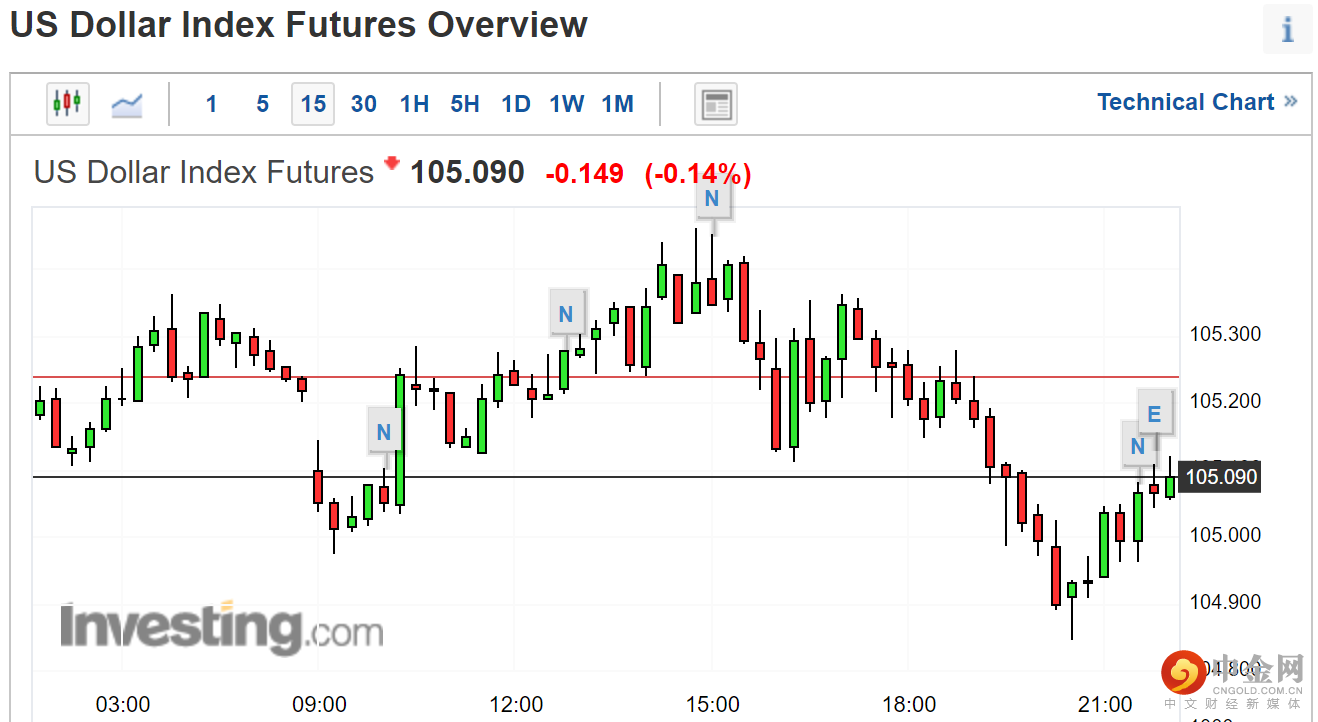Switch to the 30 minute interval

[x=364, y=104]
